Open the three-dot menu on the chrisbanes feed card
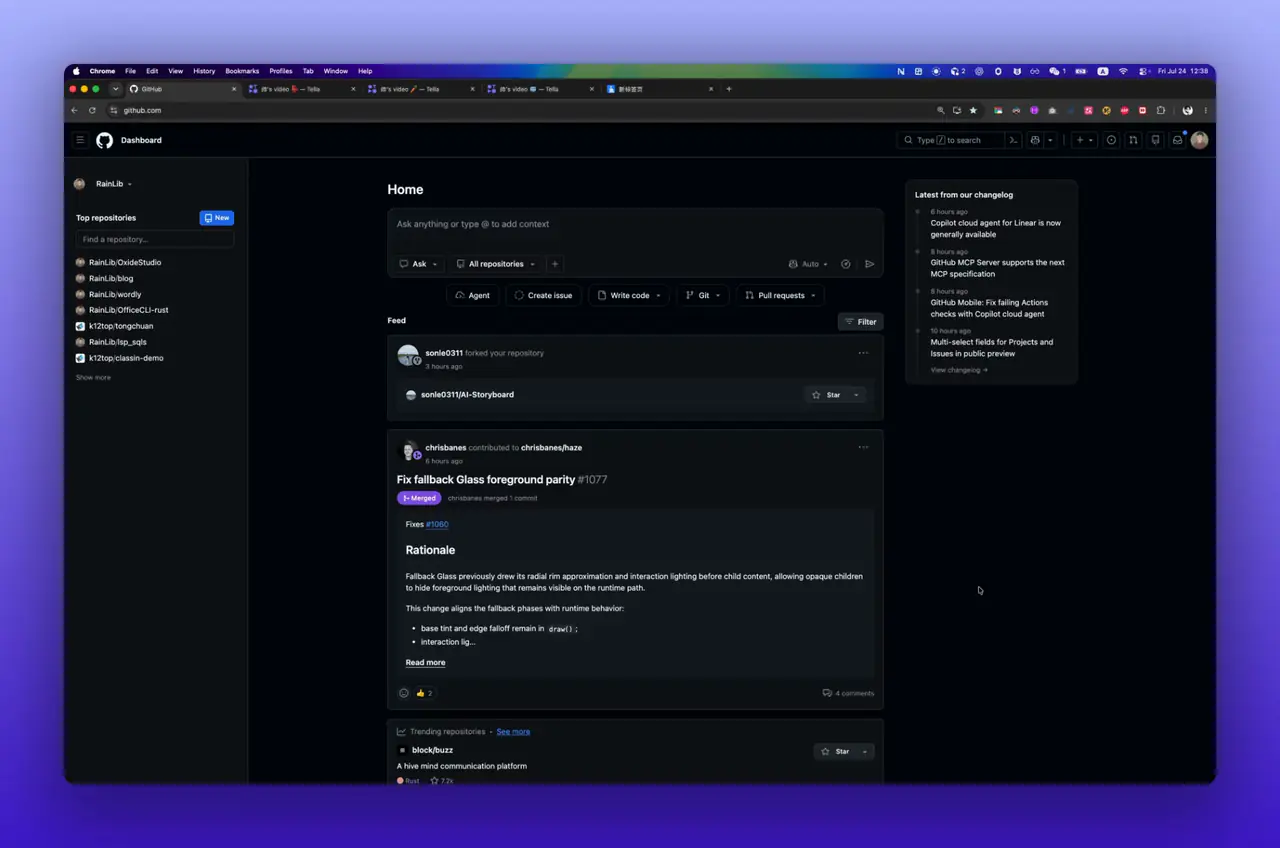Viewport: 1280px width, 848px height. pyautogui.click(x=863, y=448)
